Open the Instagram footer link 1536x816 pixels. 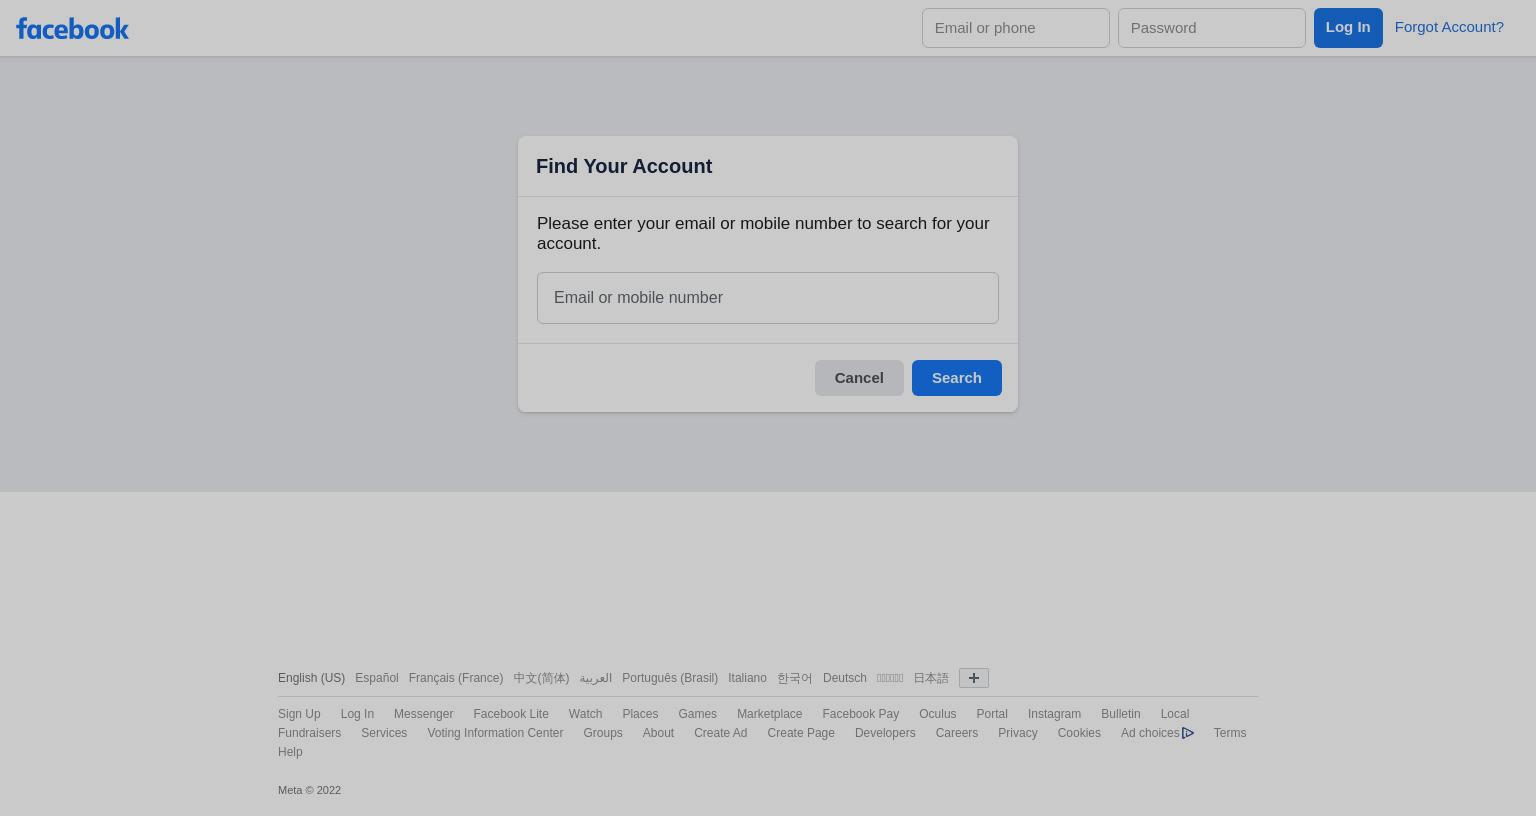click(1054, 714)
